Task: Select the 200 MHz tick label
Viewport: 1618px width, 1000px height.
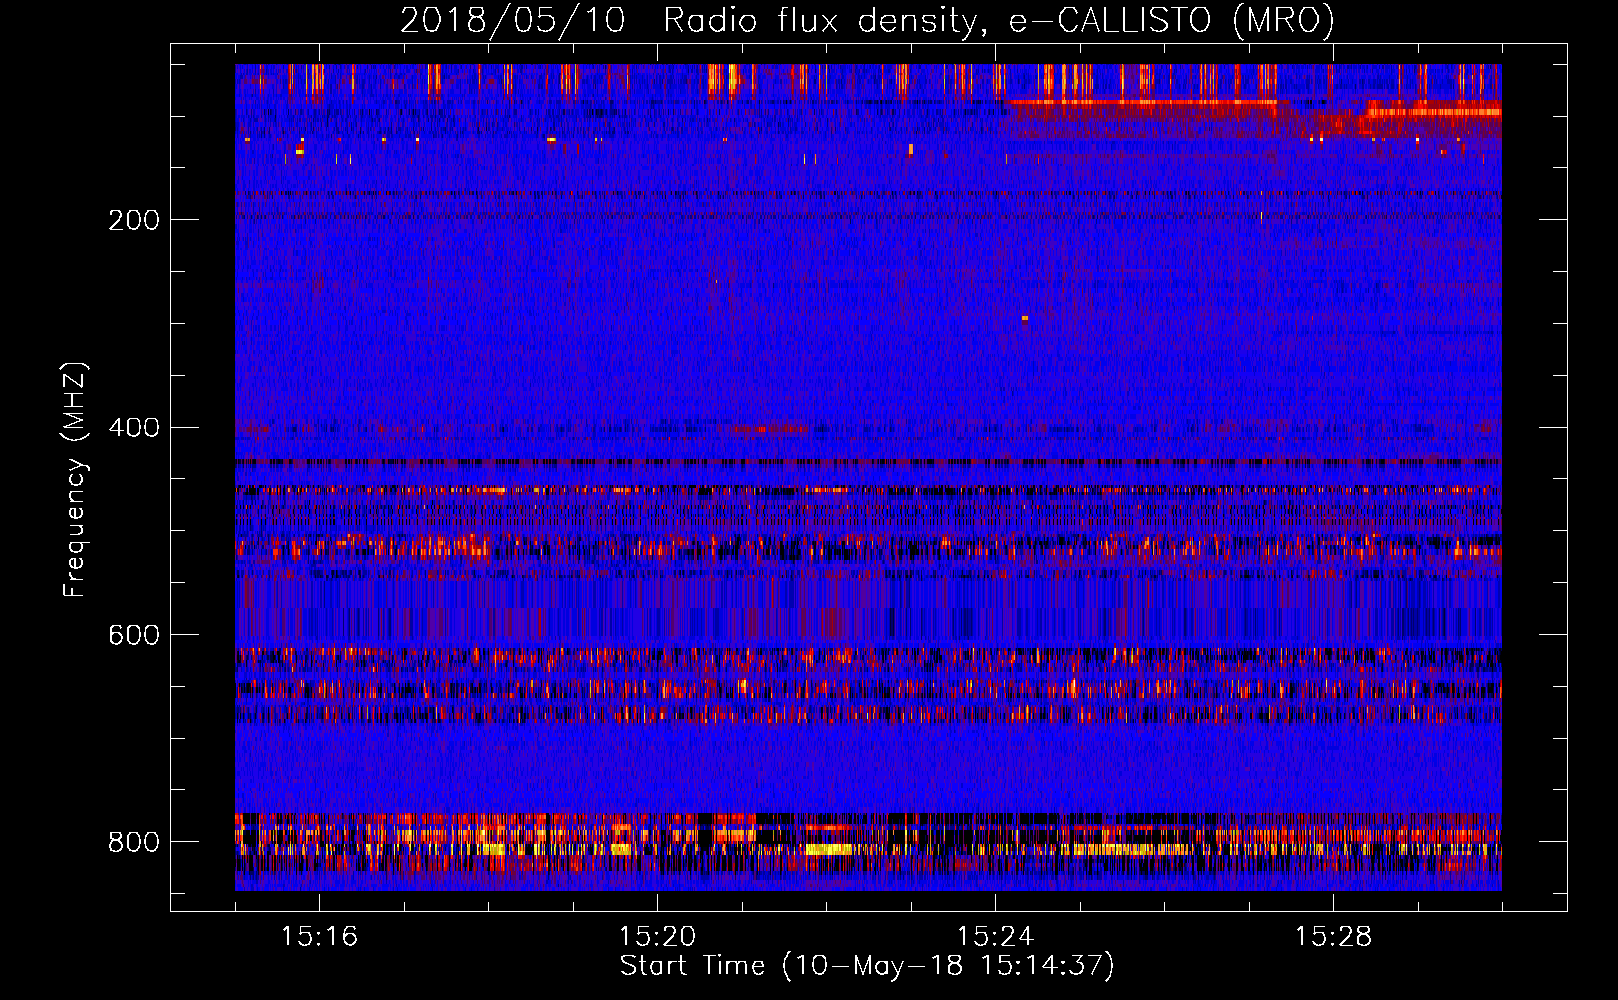Action: [133, 220]
